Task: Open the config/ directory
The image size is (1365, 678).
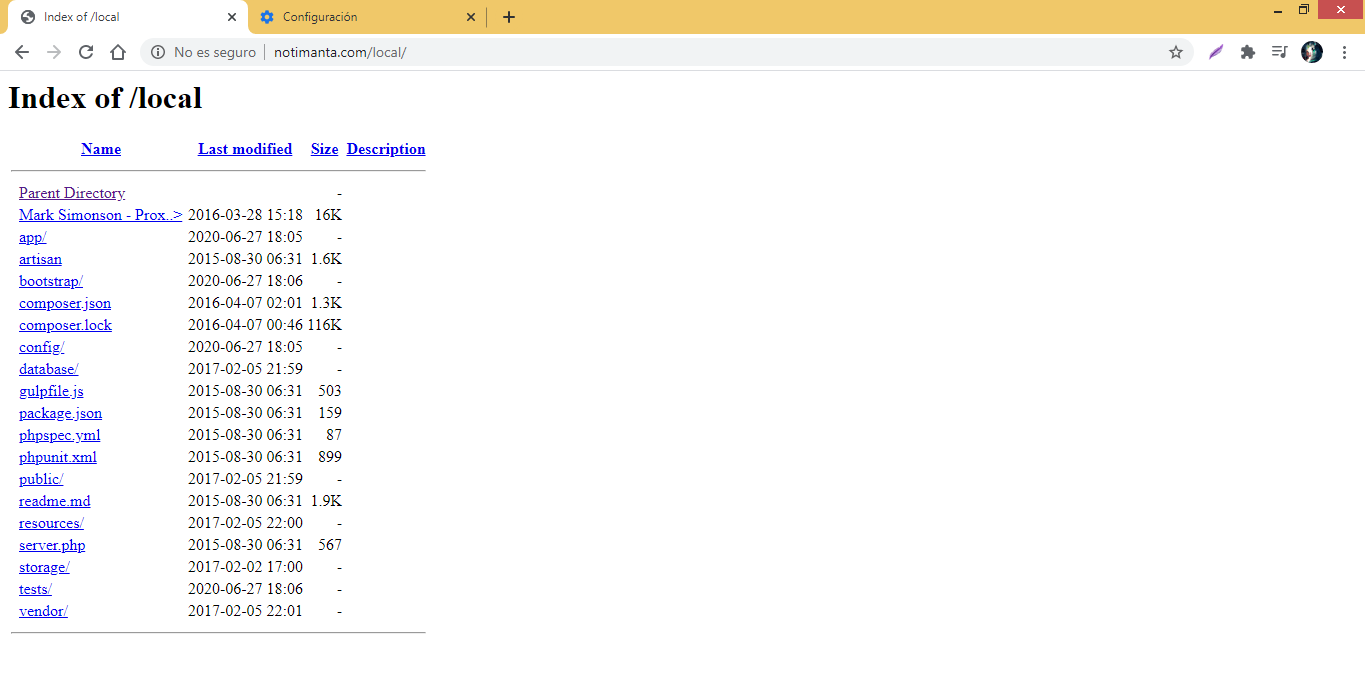Action: pos(41,347)
